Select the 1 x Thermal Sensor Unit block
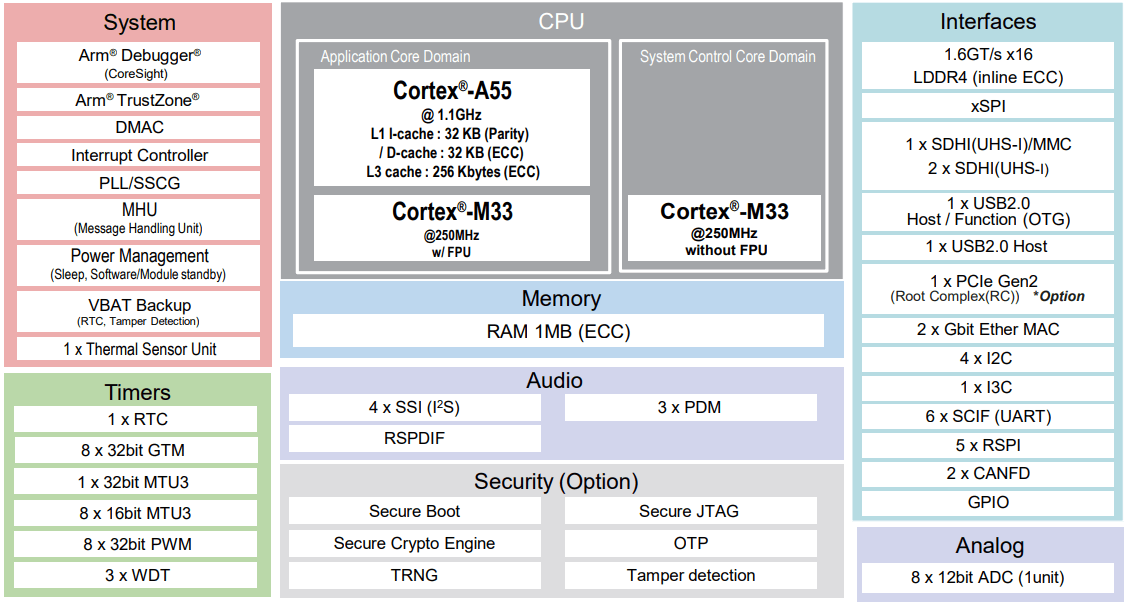Viewport: 1129px width, 606px height. (x=138, y=350)
